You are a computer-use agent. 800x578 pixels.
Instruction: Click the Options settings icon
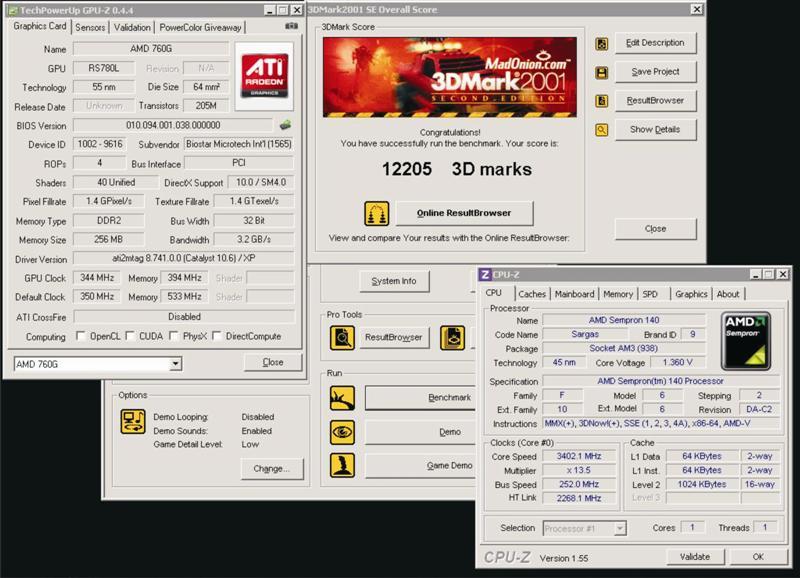(x=133, y=422)
